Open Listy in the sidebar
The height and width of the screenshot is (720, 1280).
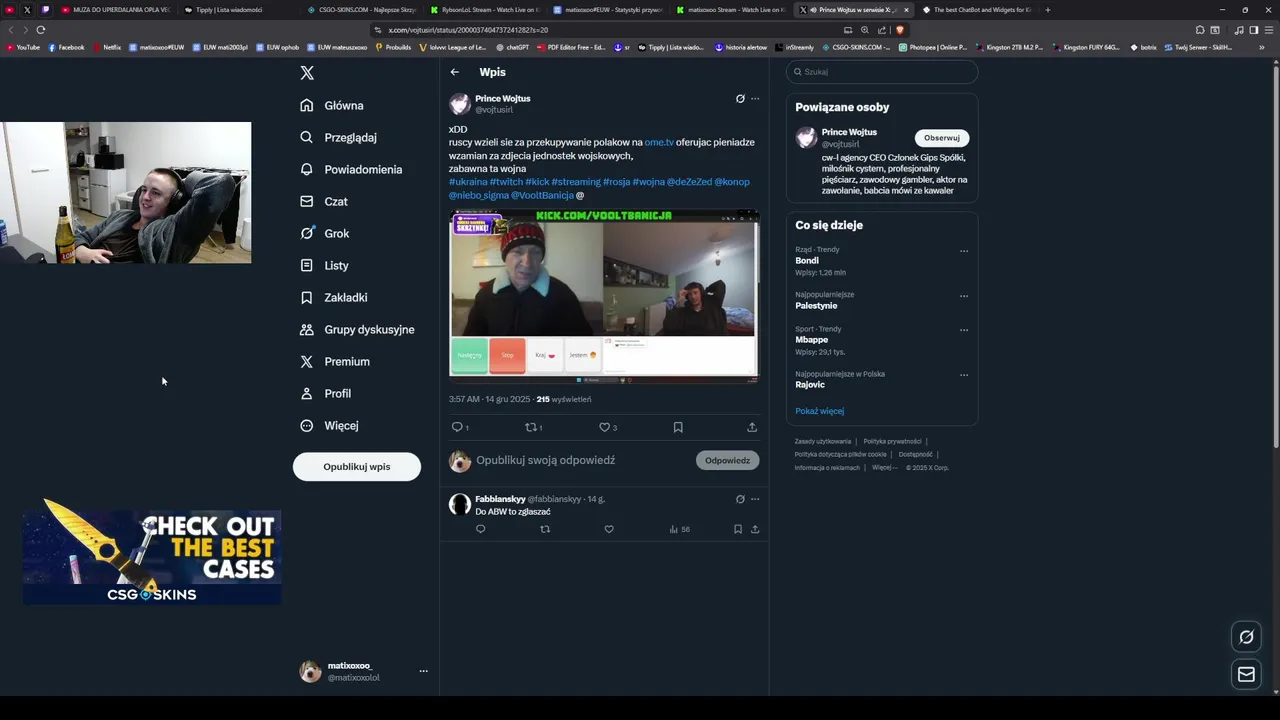coord(324,265)
